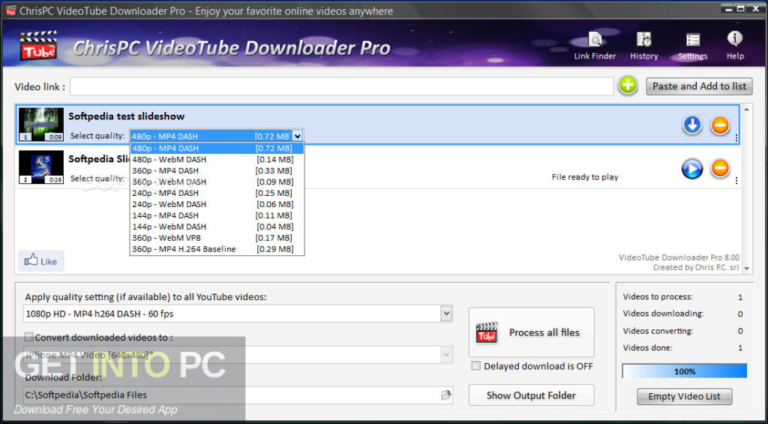Click Paste and Add to list button
768x424 pixels.
(x=699, y=86)
